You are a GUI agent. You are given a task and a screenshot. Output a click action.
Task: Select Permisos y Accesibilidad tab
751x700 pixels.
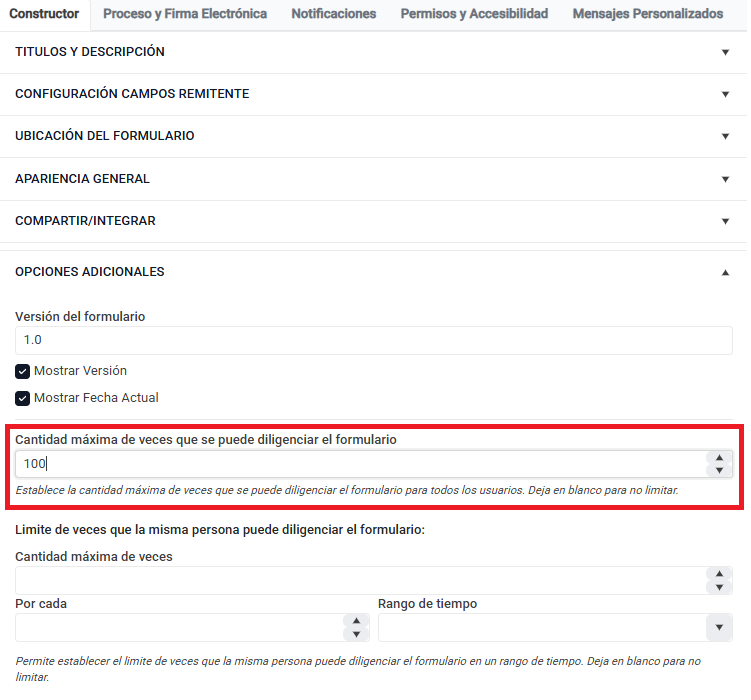[x=474, y=14]
